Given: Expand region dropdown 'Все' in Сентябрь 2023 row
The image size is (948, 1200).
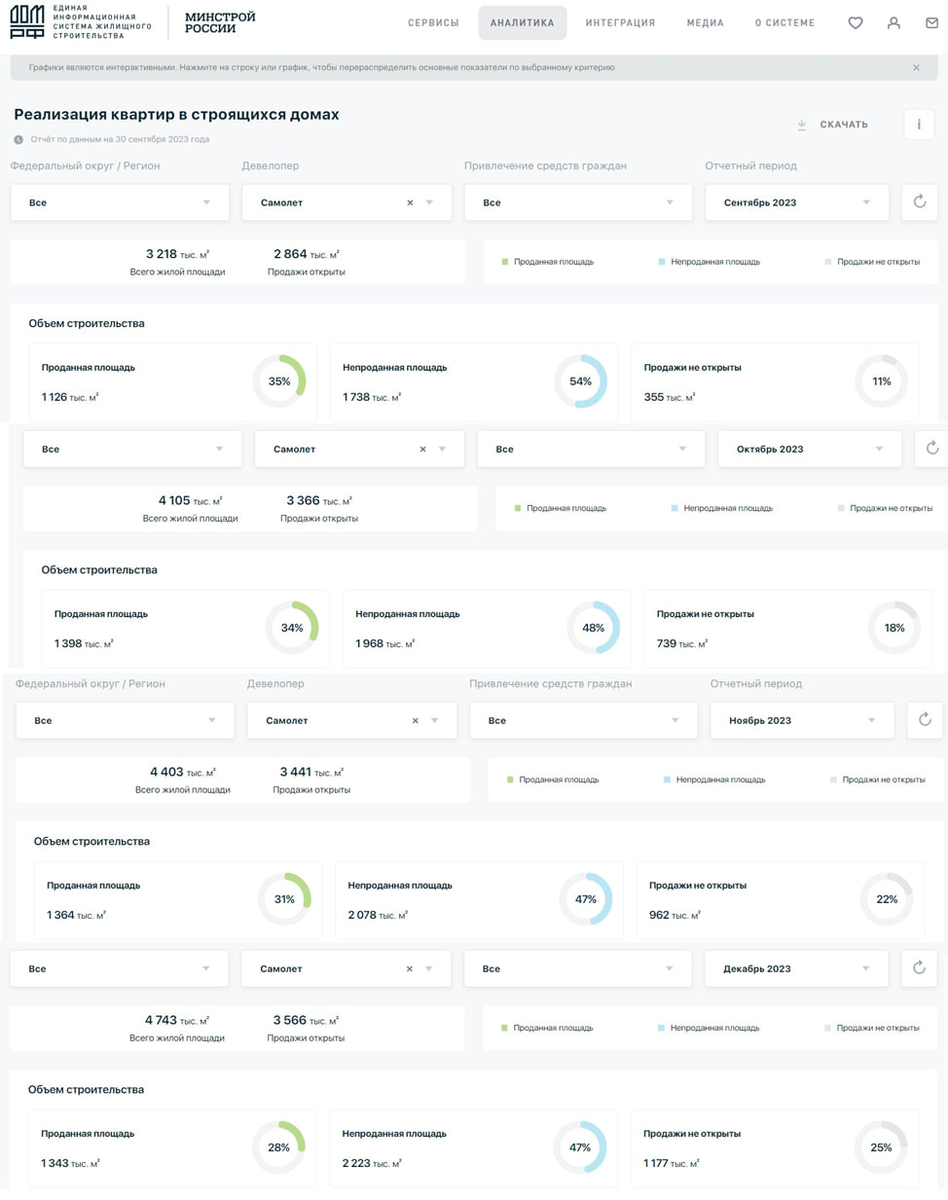Looking at the screenshot, I should (x=122, y=202).
